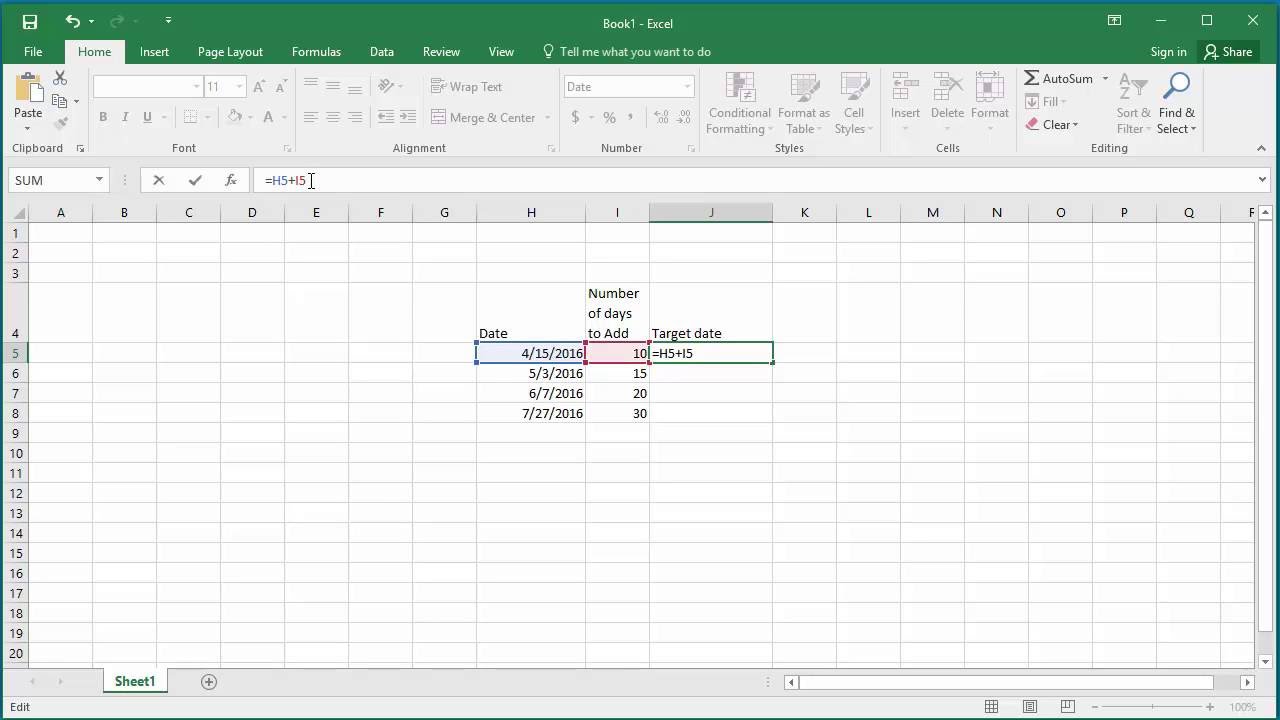Screen dimensions: 1280x720
Task: Click Increase Font Size icon
Action: tap(260, 87)
